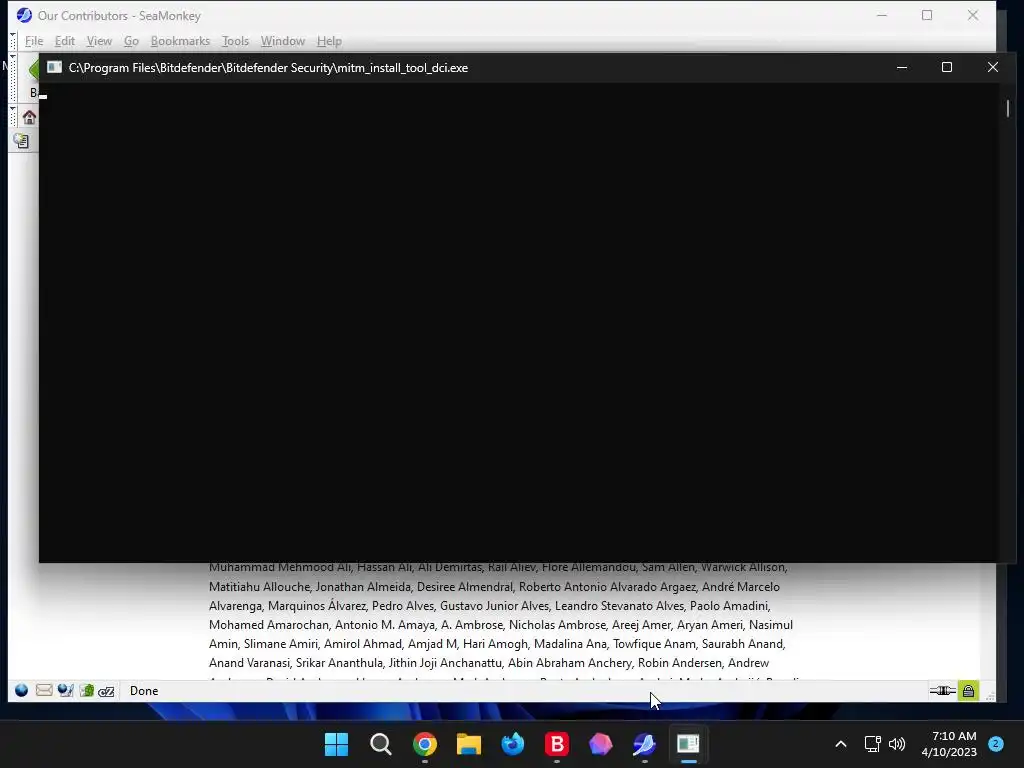Collapse the SeaMonkey menu bar grippy
Screen dimensions: 1024x768
(x=12, y=40)
